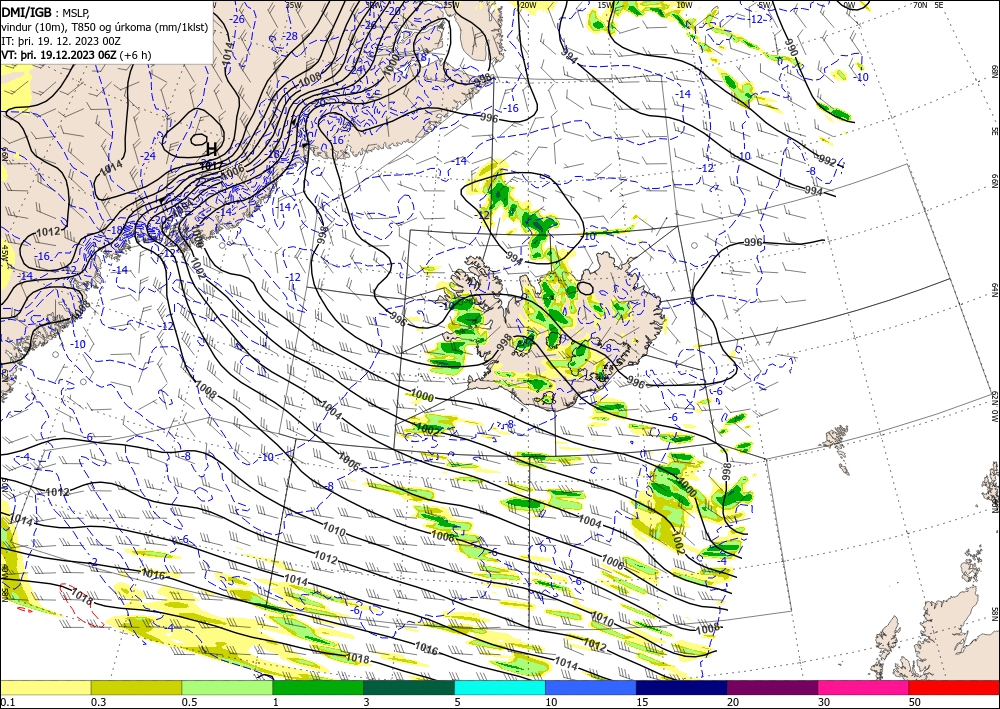This screenshot has height=709, width=1000.
Task: Click the legend value 0.3
Action: [x=98, y=702]
